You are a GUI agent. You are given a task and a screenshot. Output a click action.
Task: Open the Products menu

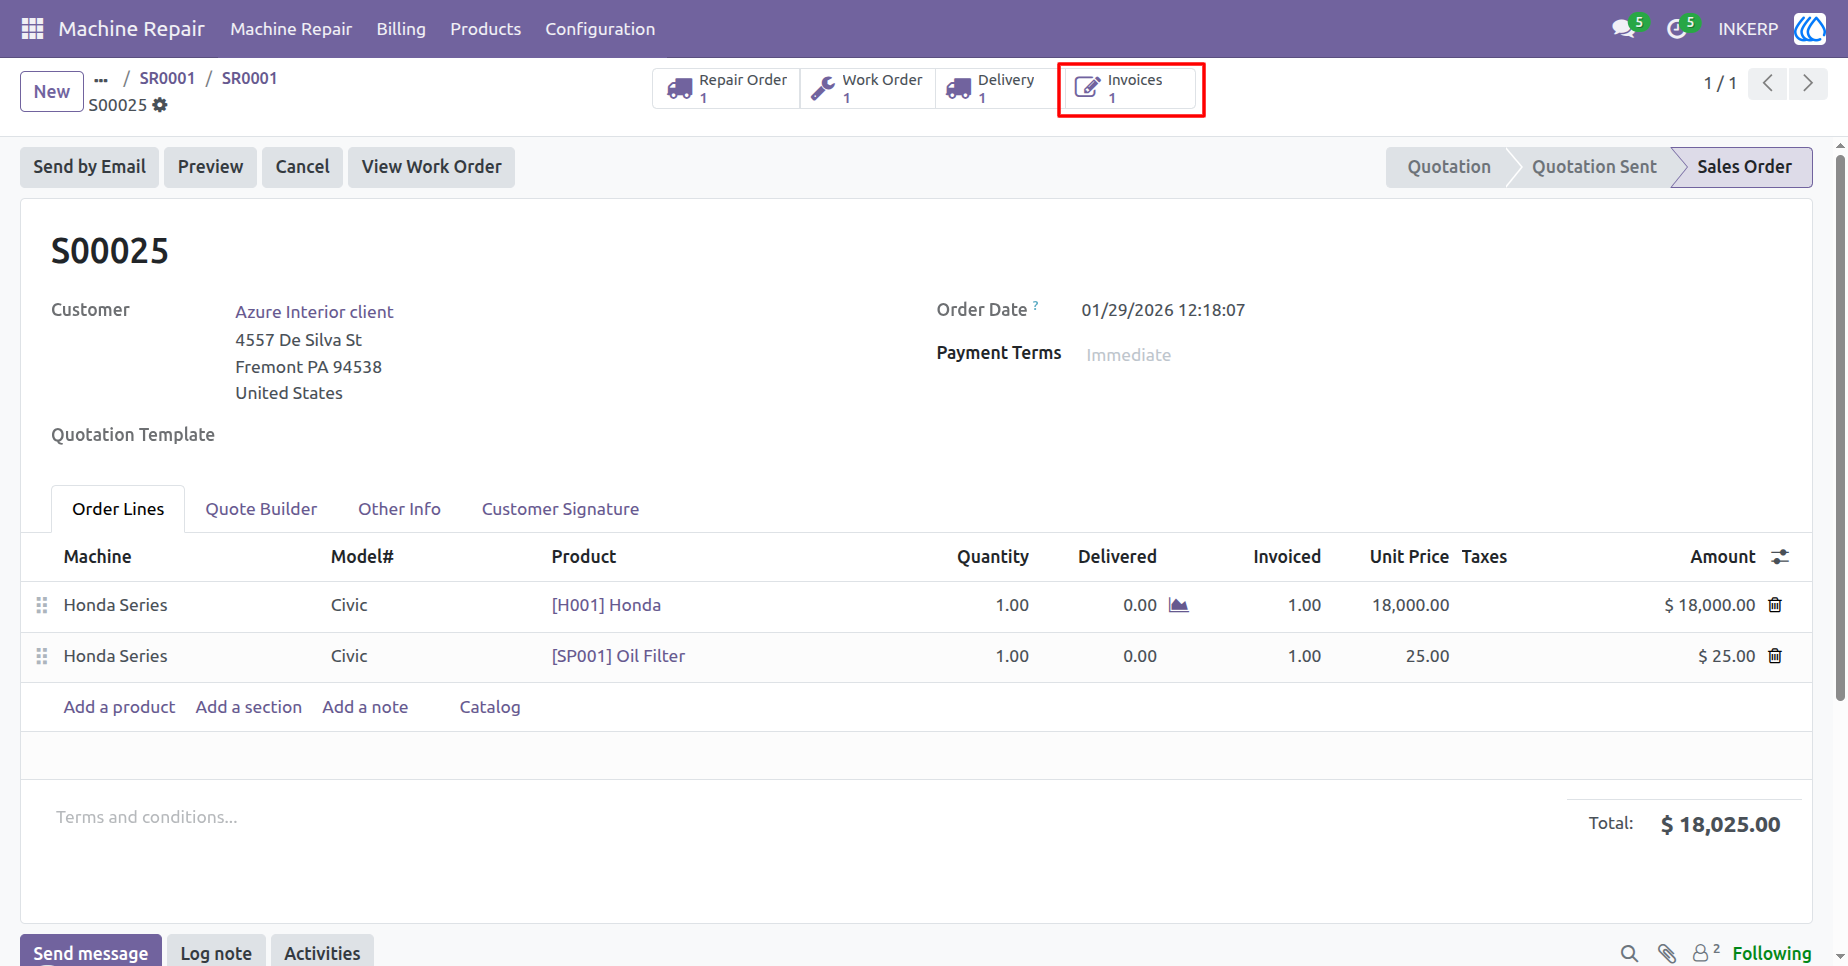(x=485, y=29)
